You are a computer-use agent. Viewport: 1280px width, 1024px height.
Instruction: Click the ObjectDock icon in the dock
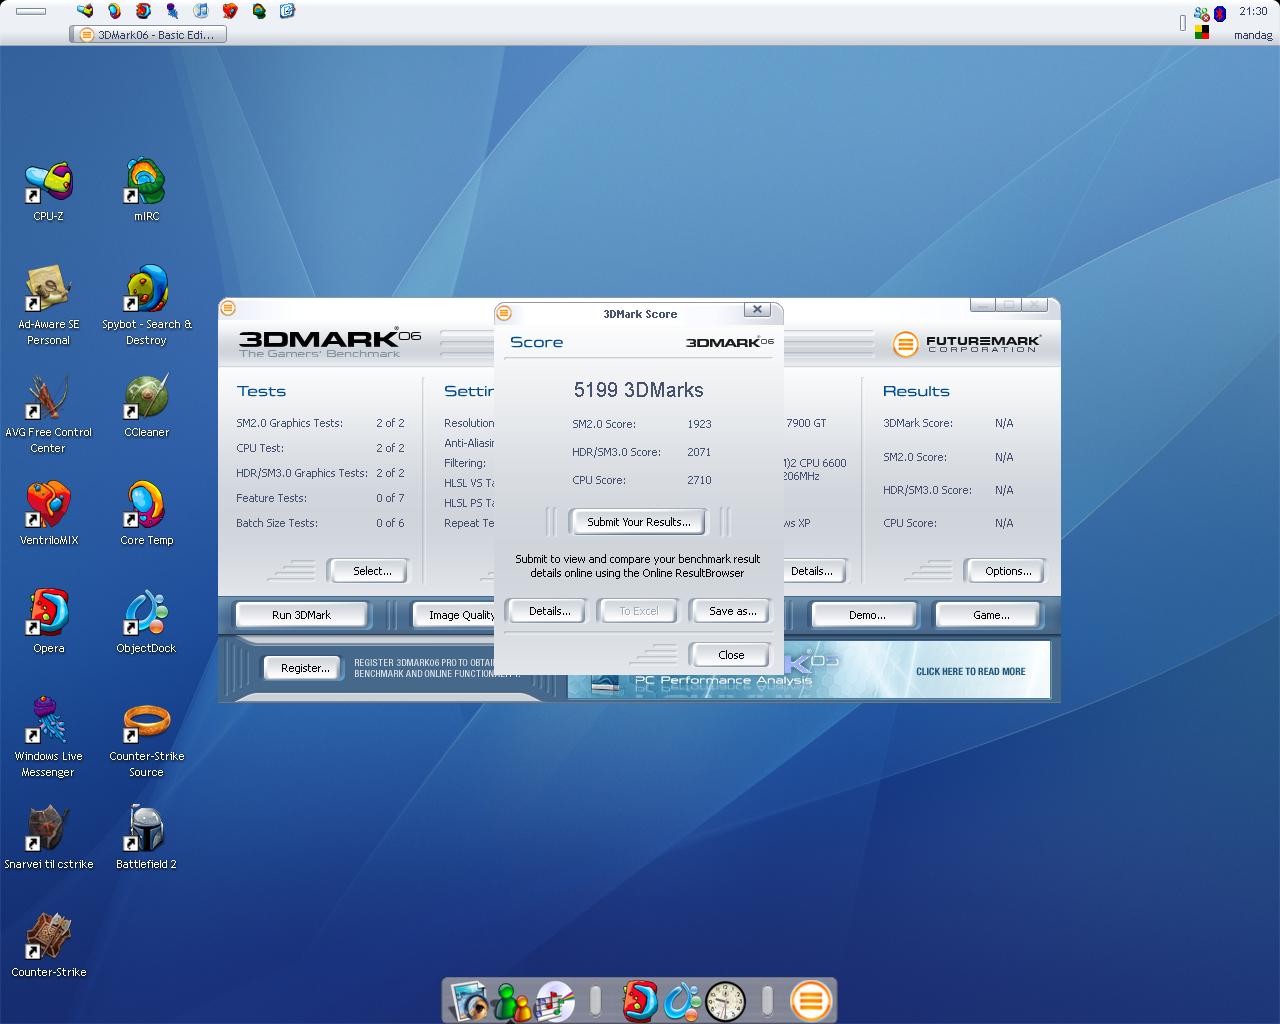pyautogui.click(x=683, y=1000)
